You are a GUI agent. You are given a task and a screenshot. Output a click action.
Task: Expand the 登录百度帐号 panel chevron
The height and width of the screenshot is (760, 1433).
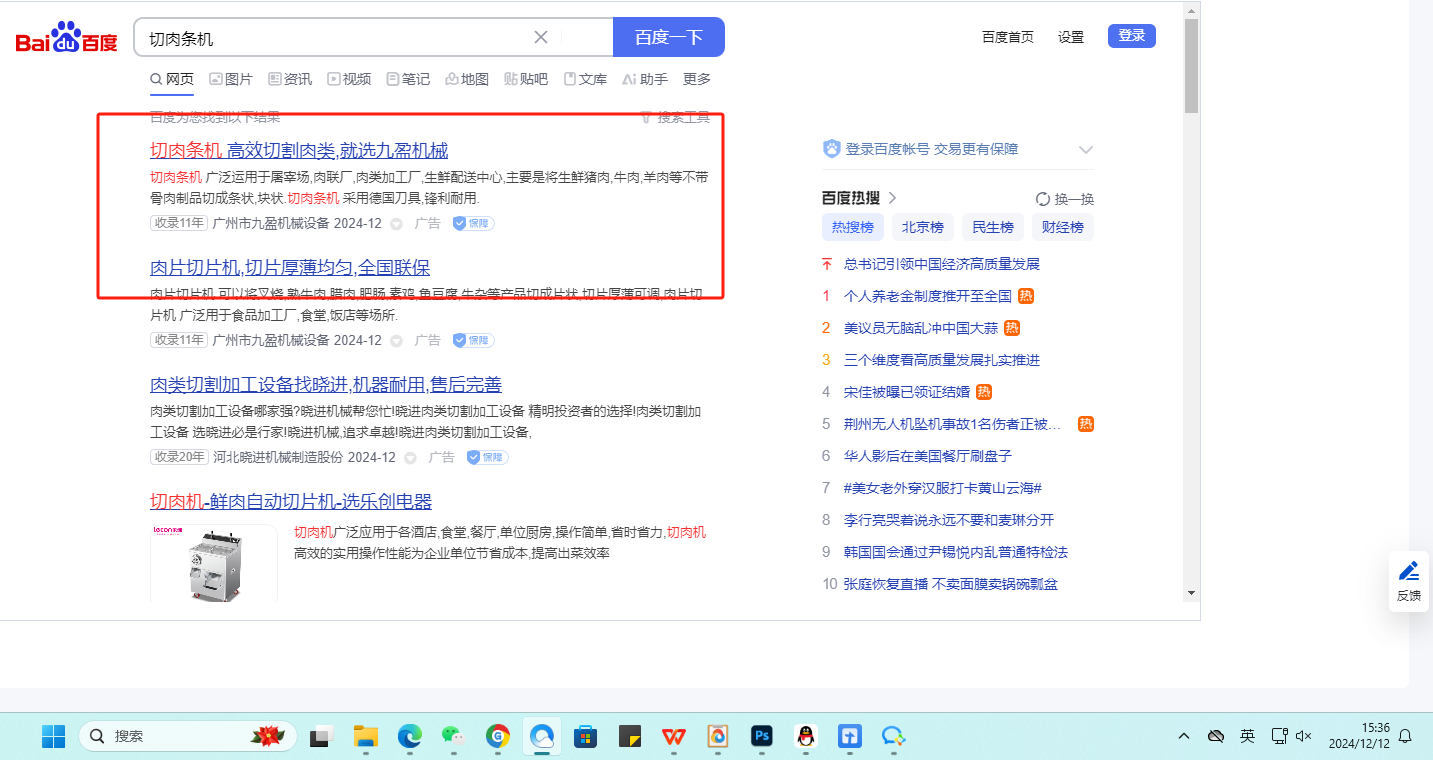tap(1086, 150)
